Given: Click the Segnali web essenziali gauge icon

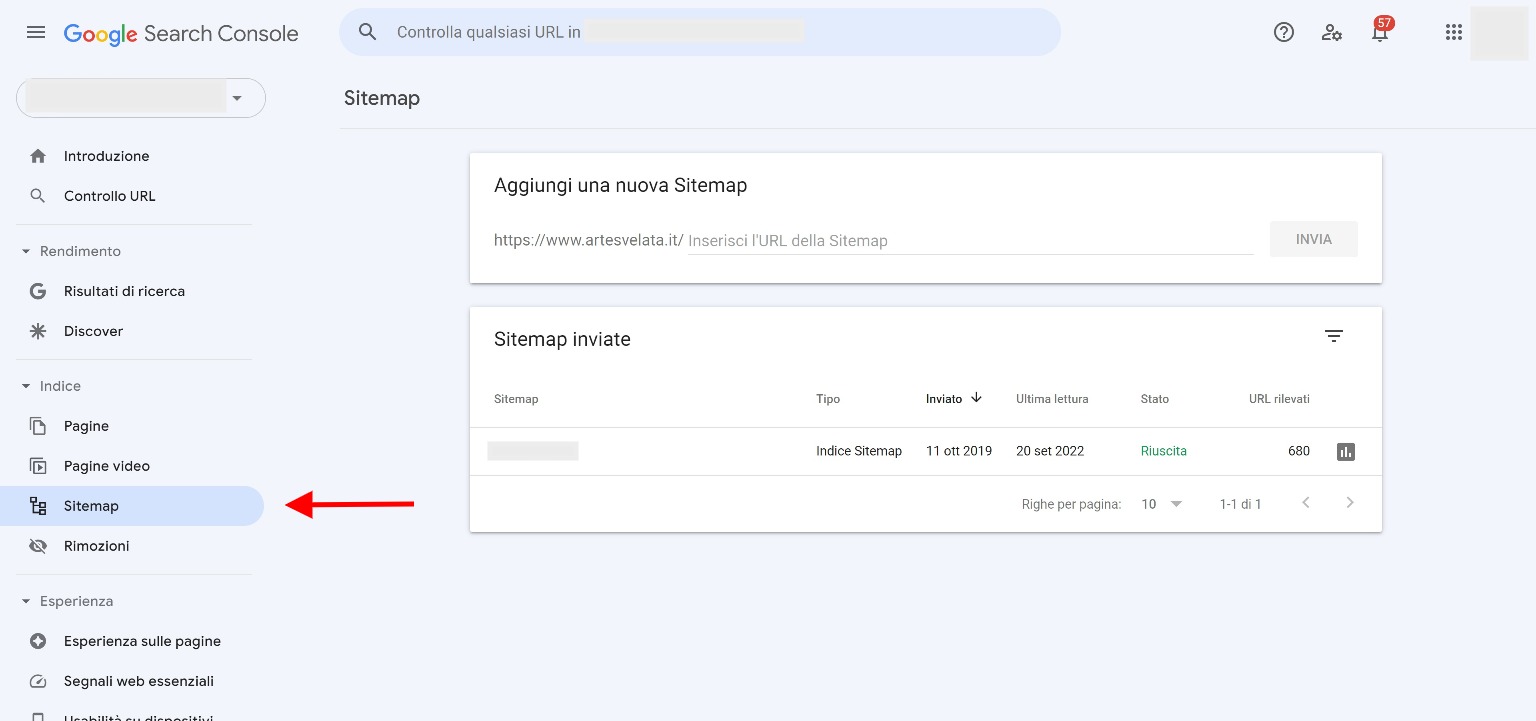Looking at the screenshot, I should click(x=38, y=681).
